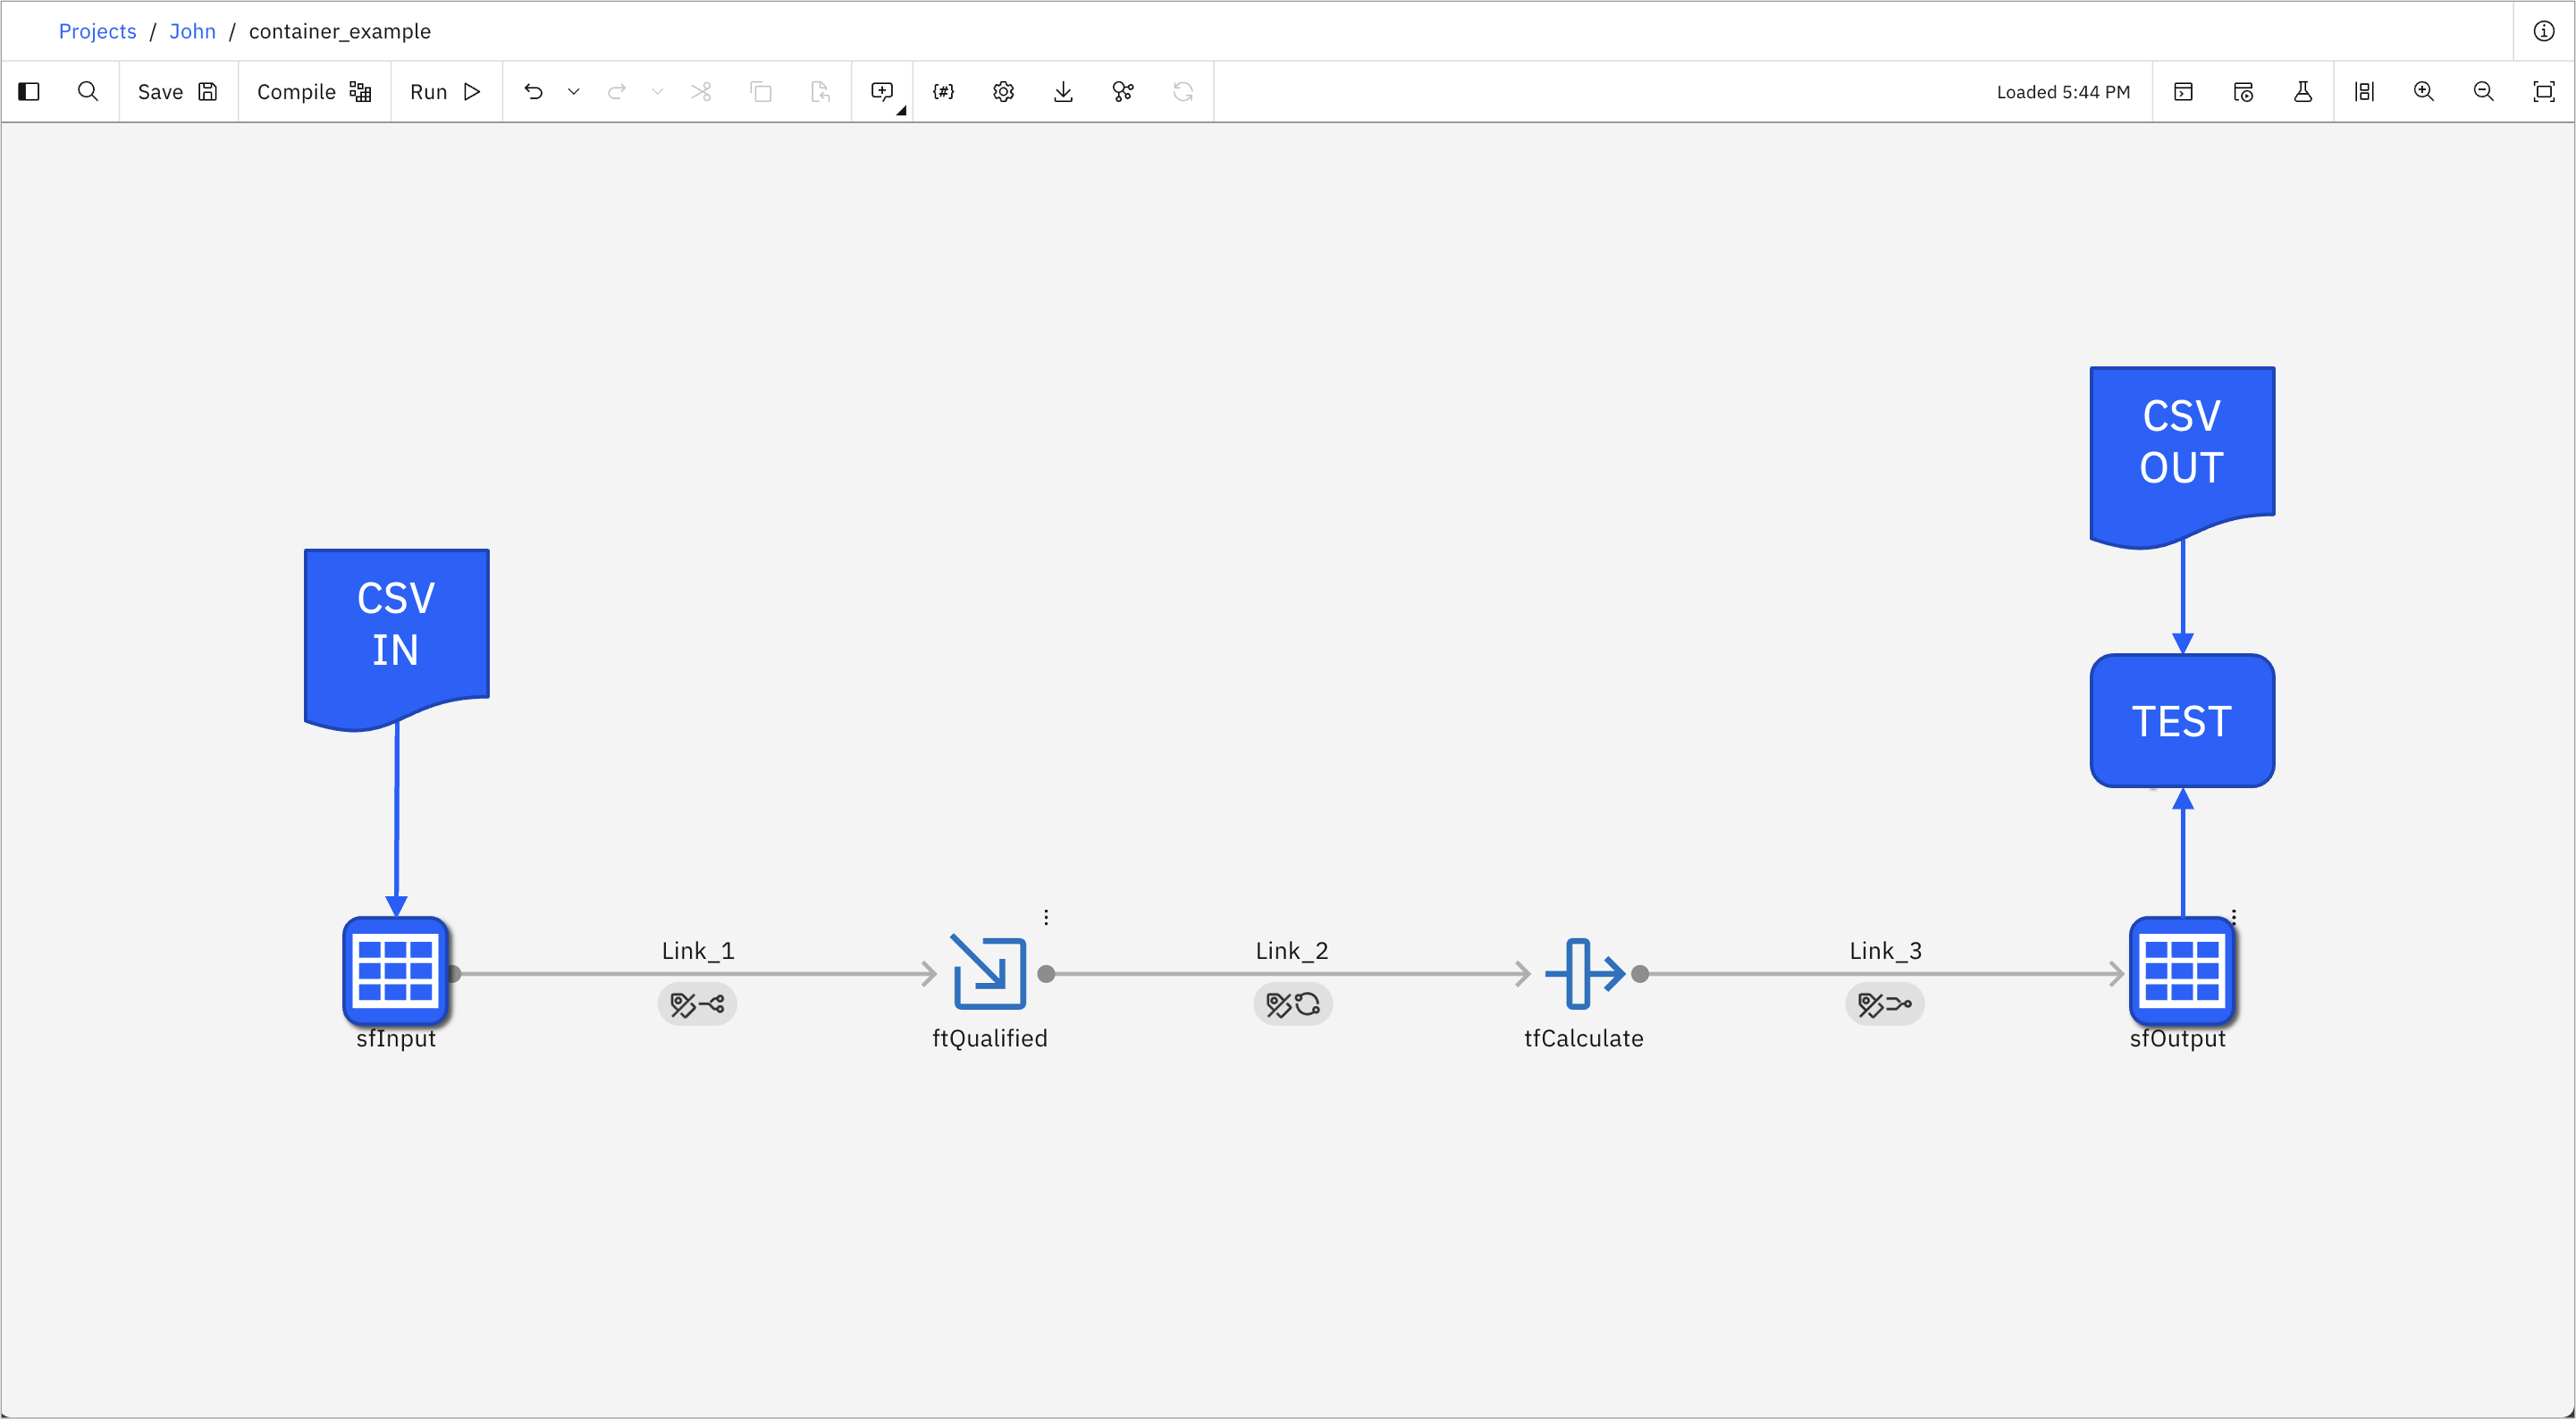Open flow parameters curly-brace icon

[943, 92]
